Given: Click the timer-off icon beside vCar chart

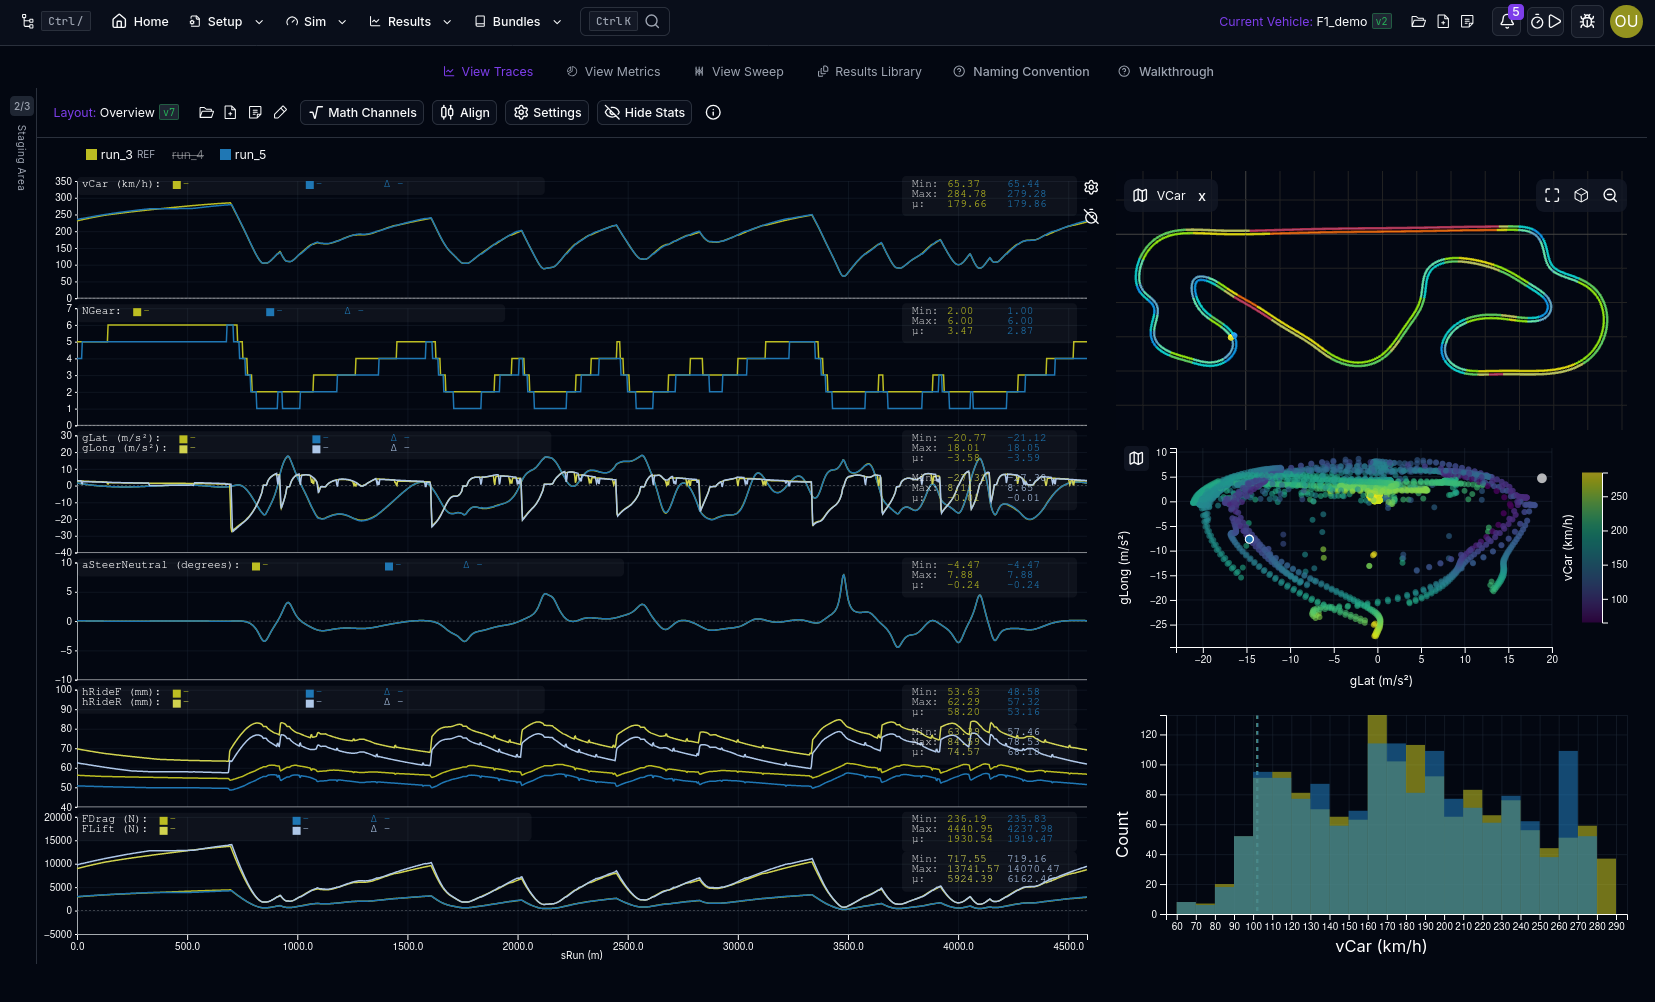Looking at the screenshot, I should [x=1091, y=216].
